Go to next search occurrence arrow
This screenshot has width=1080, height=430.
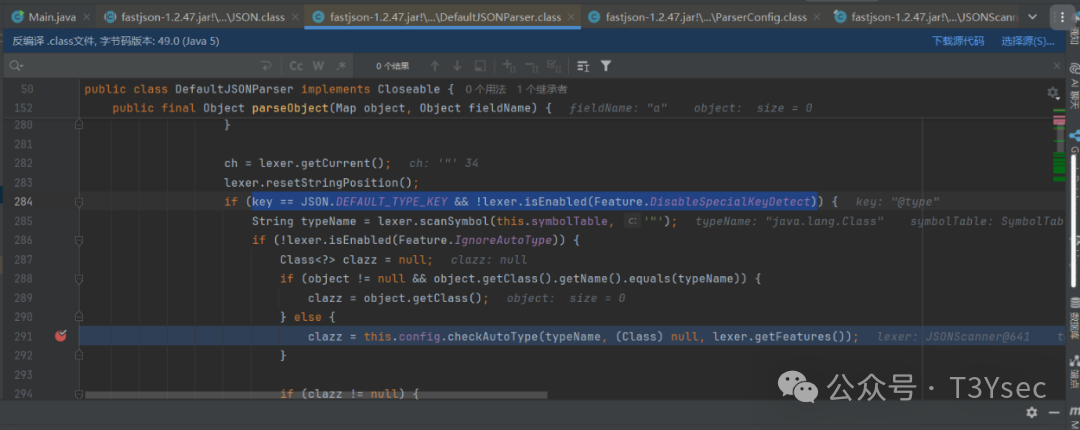[457, 66]
